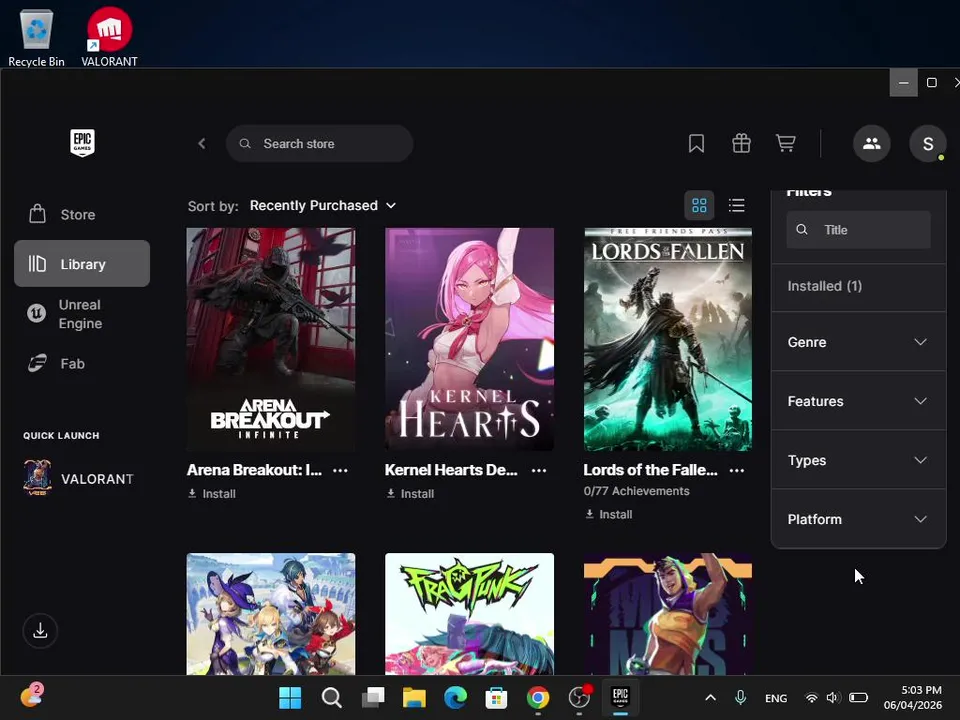Image resolution: width=960 pixels, height=720 pixels.
Task: Open the Windows Start menu
Action: [290, 697]
